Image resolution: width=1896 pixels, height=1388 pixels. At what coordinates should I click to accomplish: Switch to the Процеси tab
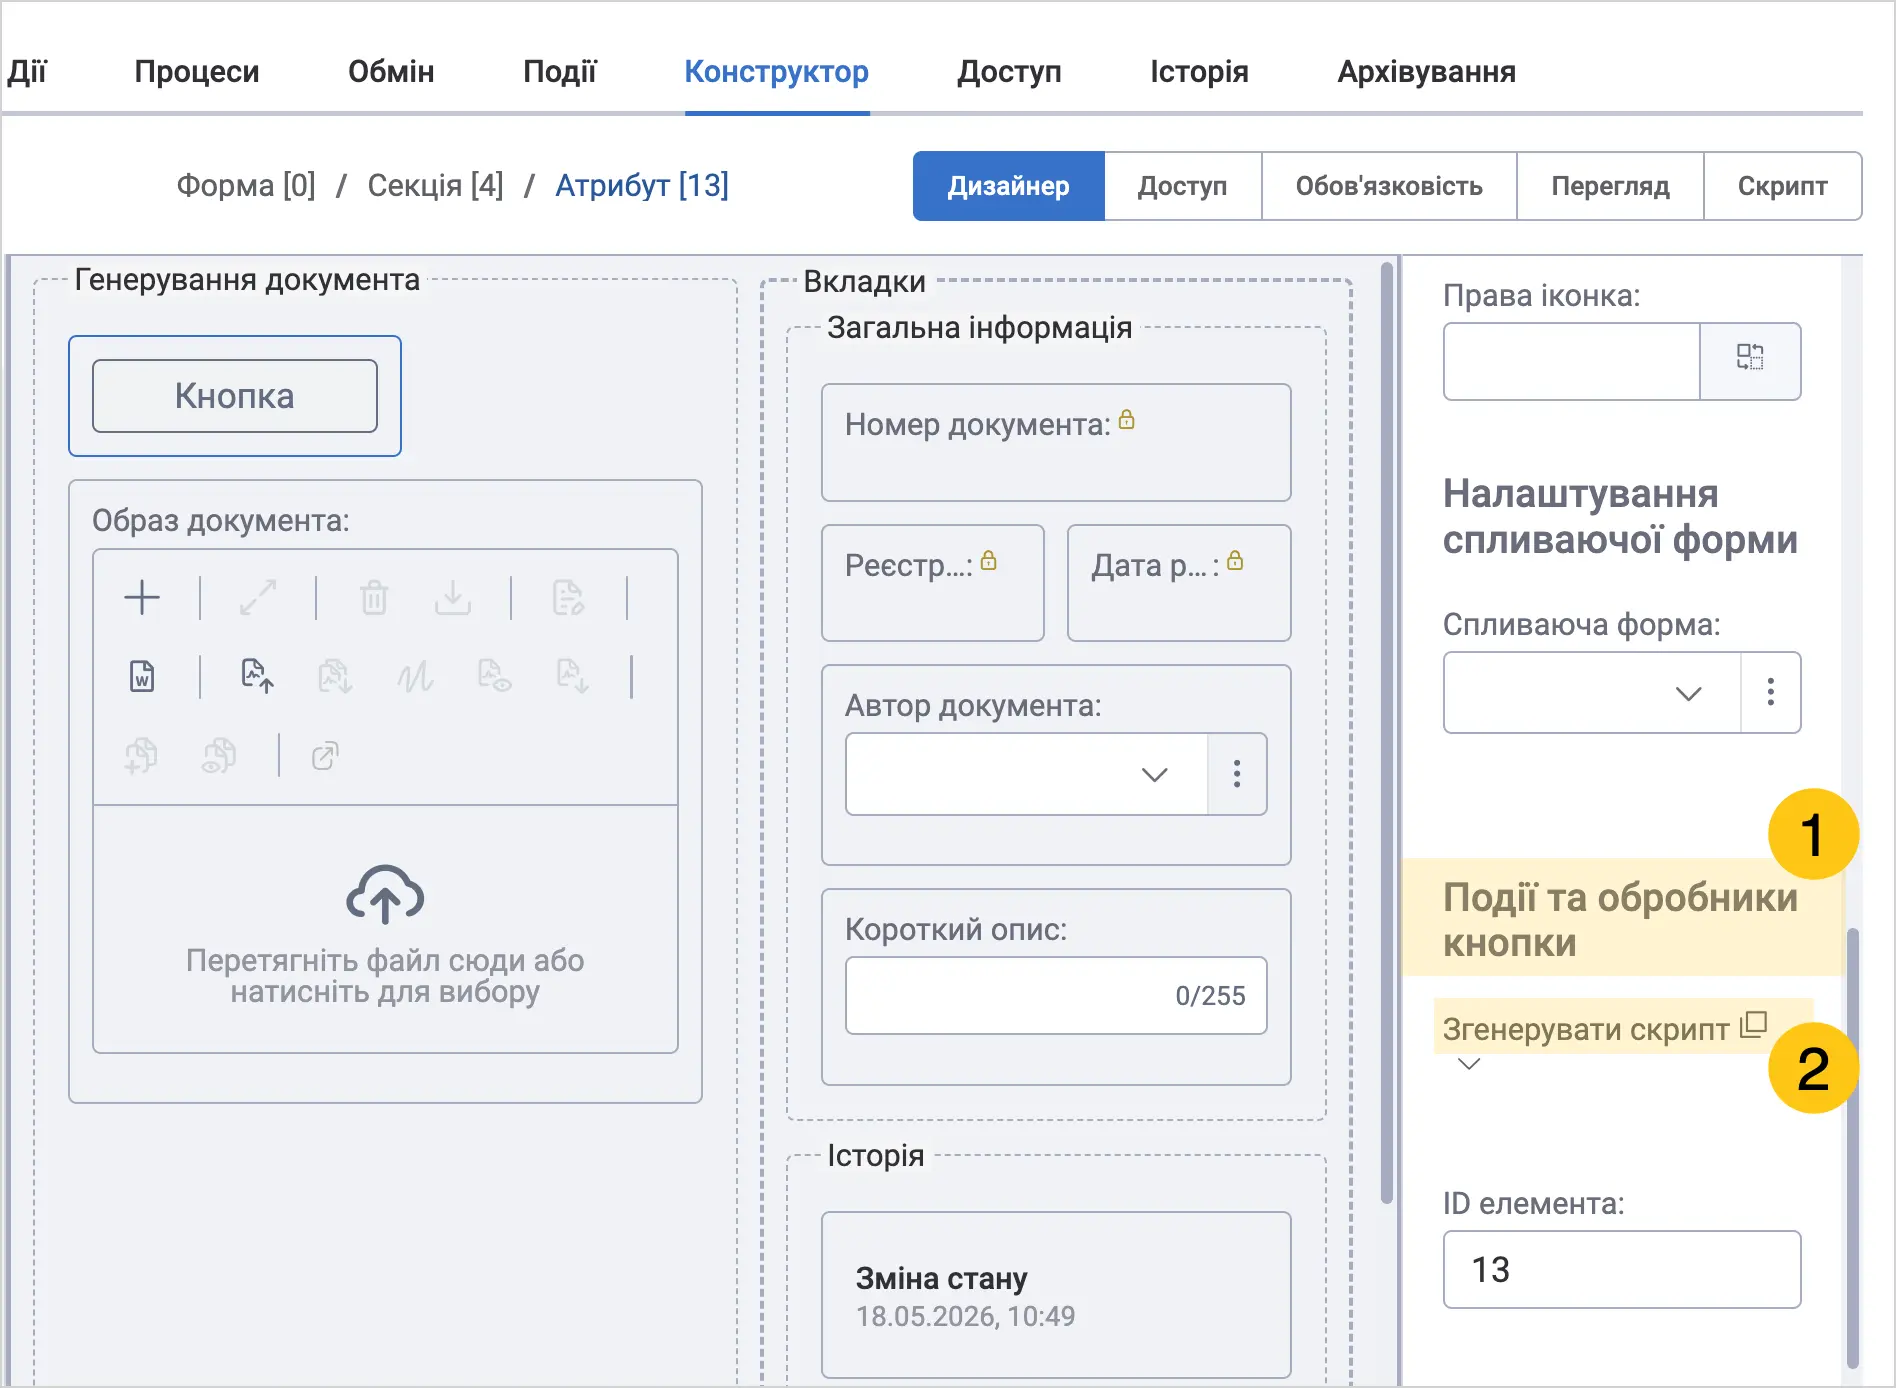[x=197, y=72]
